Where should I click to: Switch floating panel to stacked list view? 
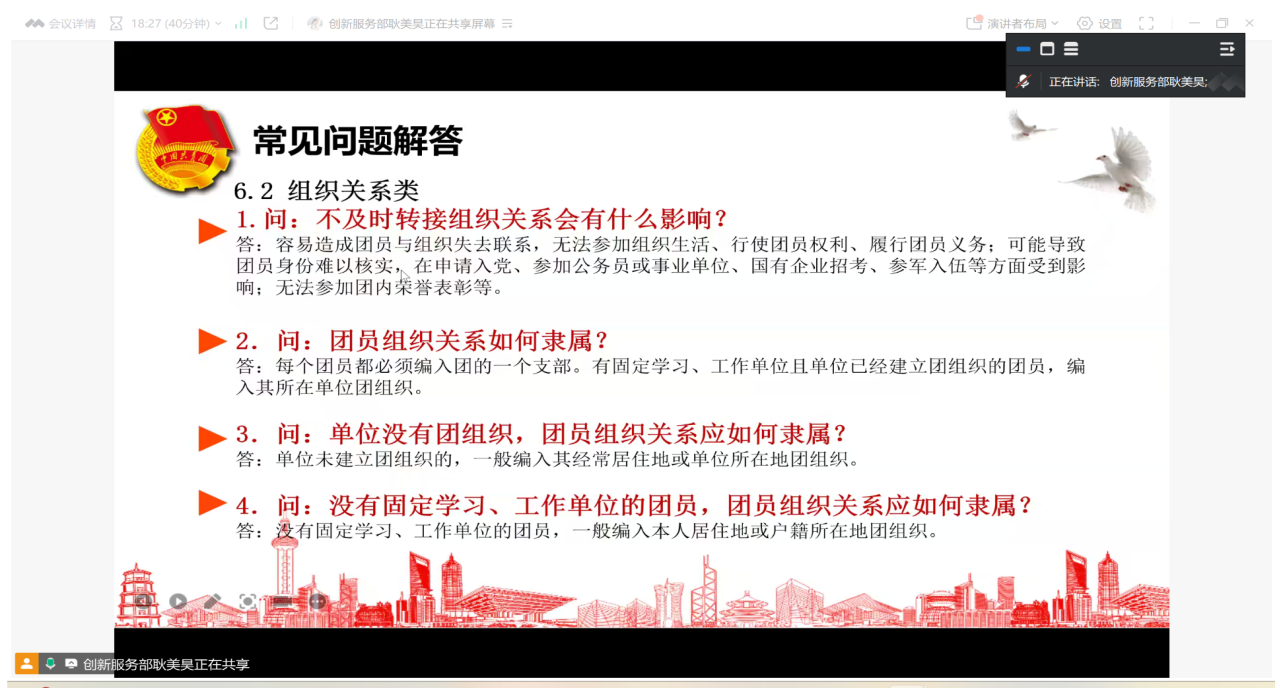pyautogui.click(x=1071, y=49)
